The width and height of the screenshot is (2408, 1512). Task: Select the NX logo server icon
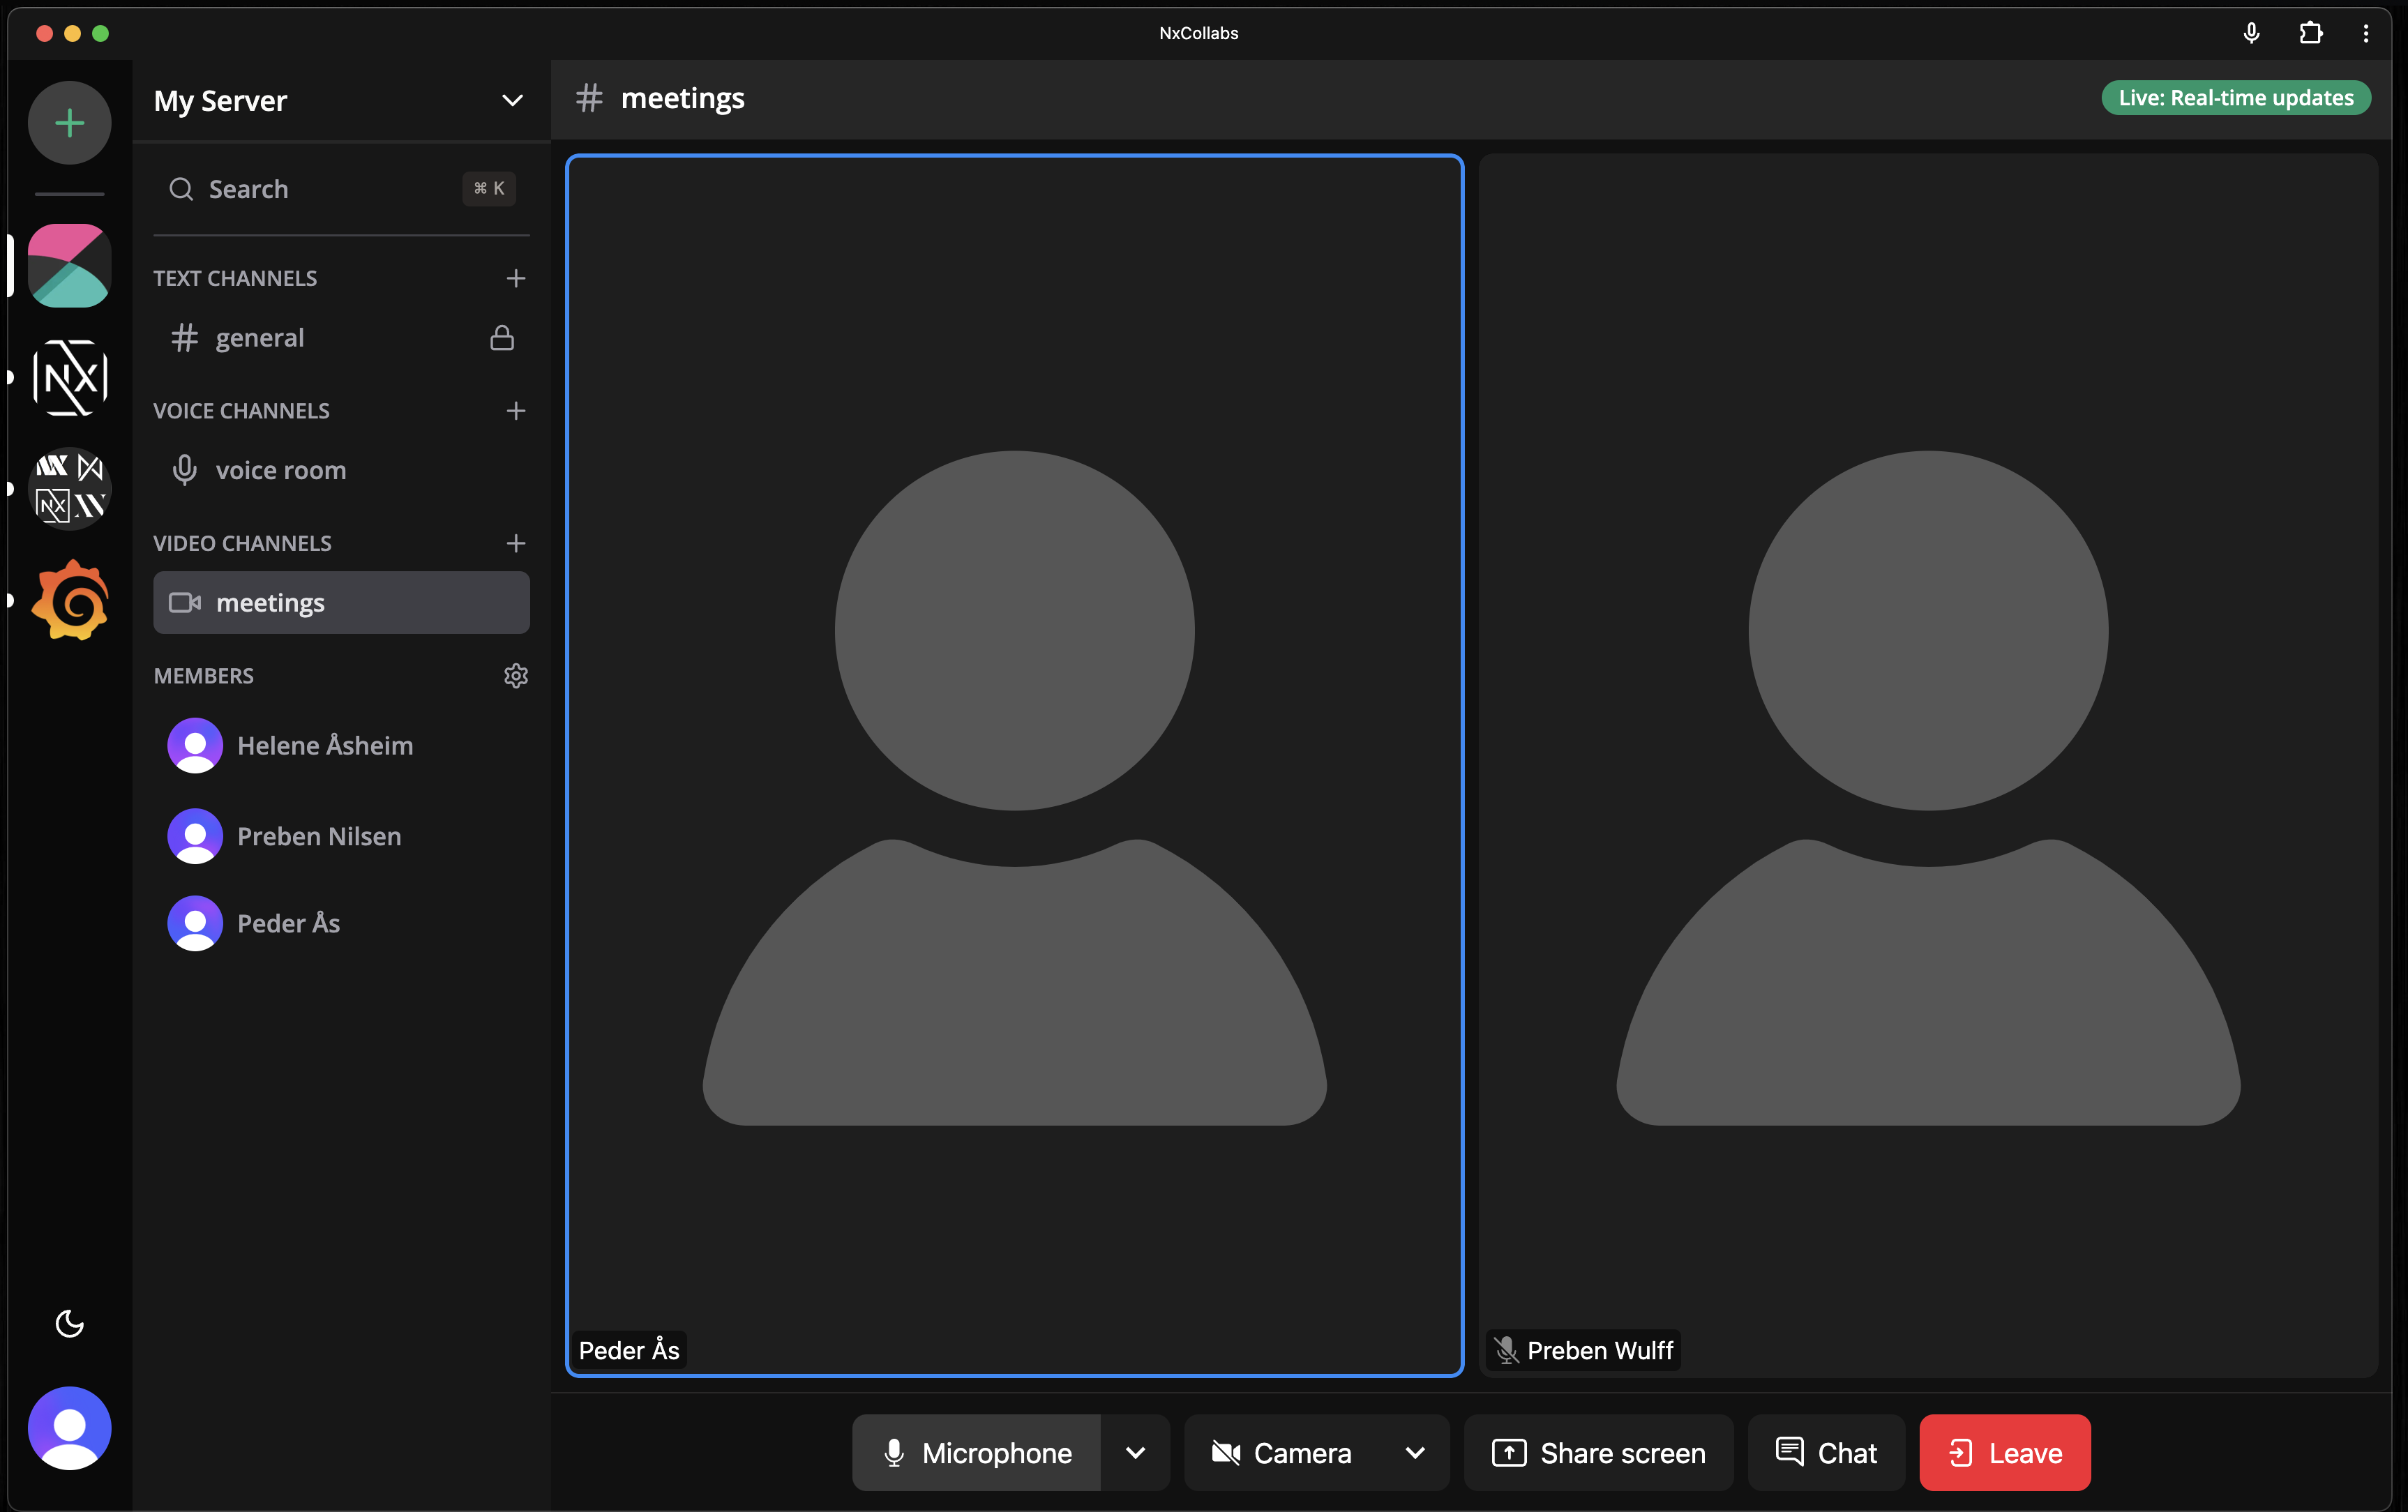tap(69, 377)
